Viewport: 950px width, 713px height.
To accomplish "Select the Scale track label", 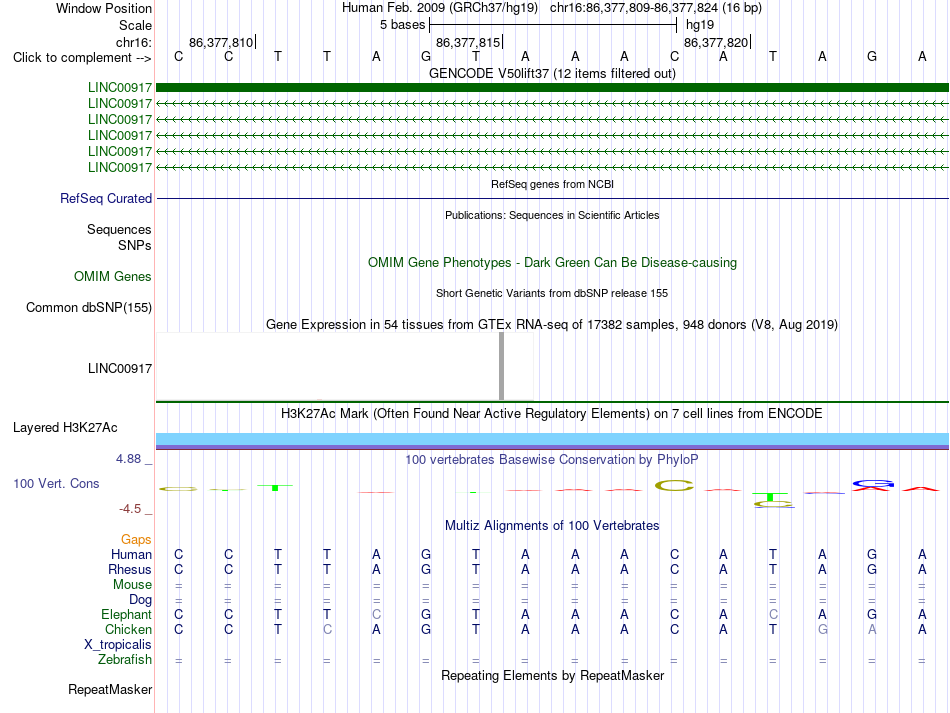I will tap(135, 25).
